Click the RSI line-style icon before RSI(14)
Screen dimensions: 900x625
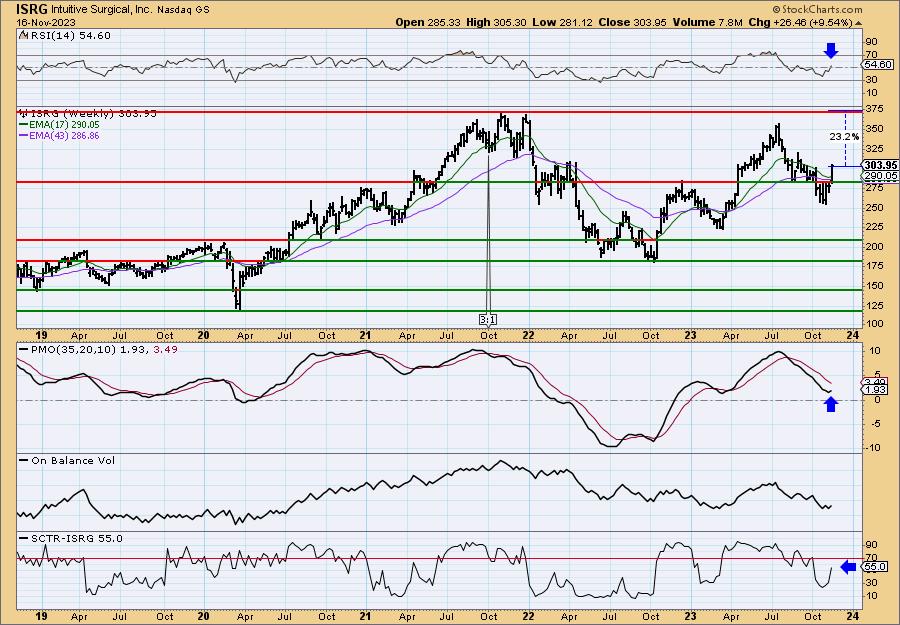[22, 36]
